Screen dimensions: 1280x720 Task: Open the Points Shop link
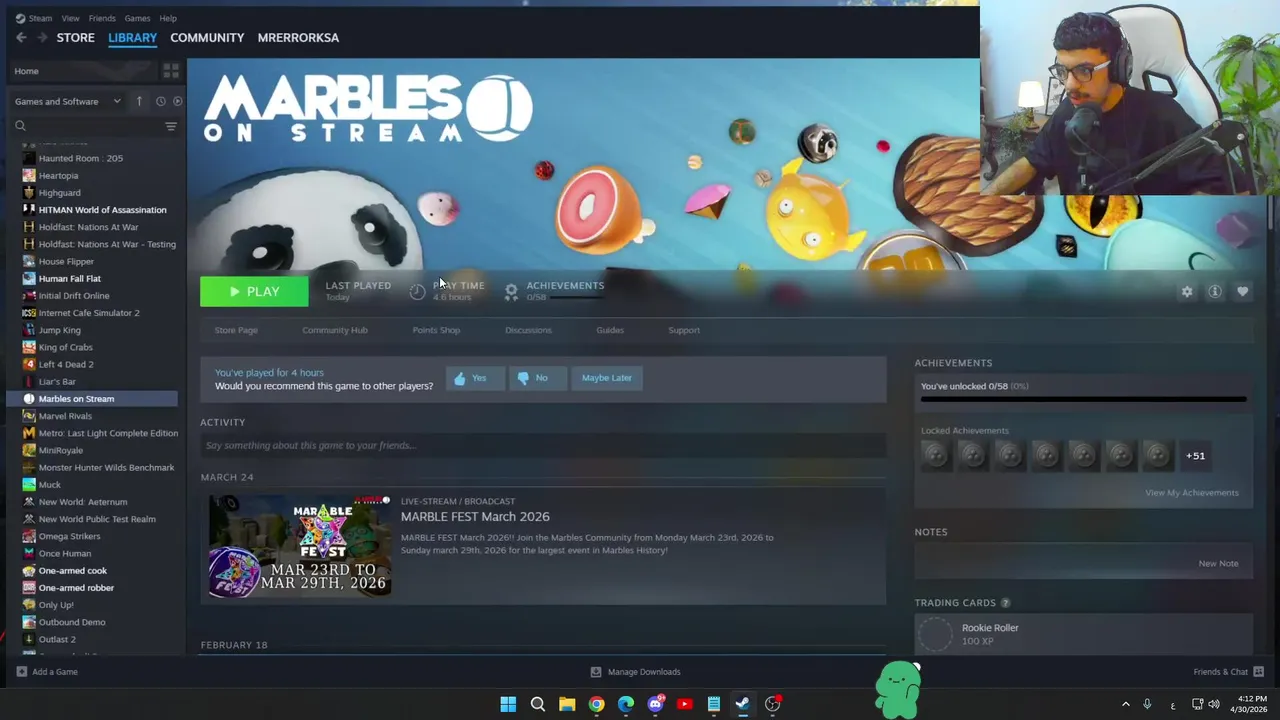point(436,330)
